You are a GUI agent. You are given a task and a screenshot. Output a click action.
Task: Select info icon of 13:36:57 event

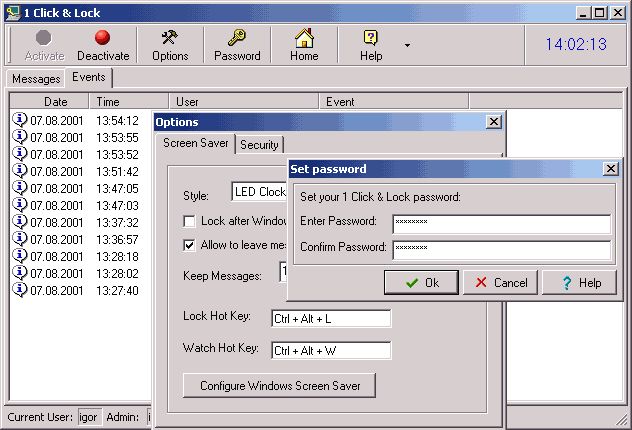click(x=19, y=238)
